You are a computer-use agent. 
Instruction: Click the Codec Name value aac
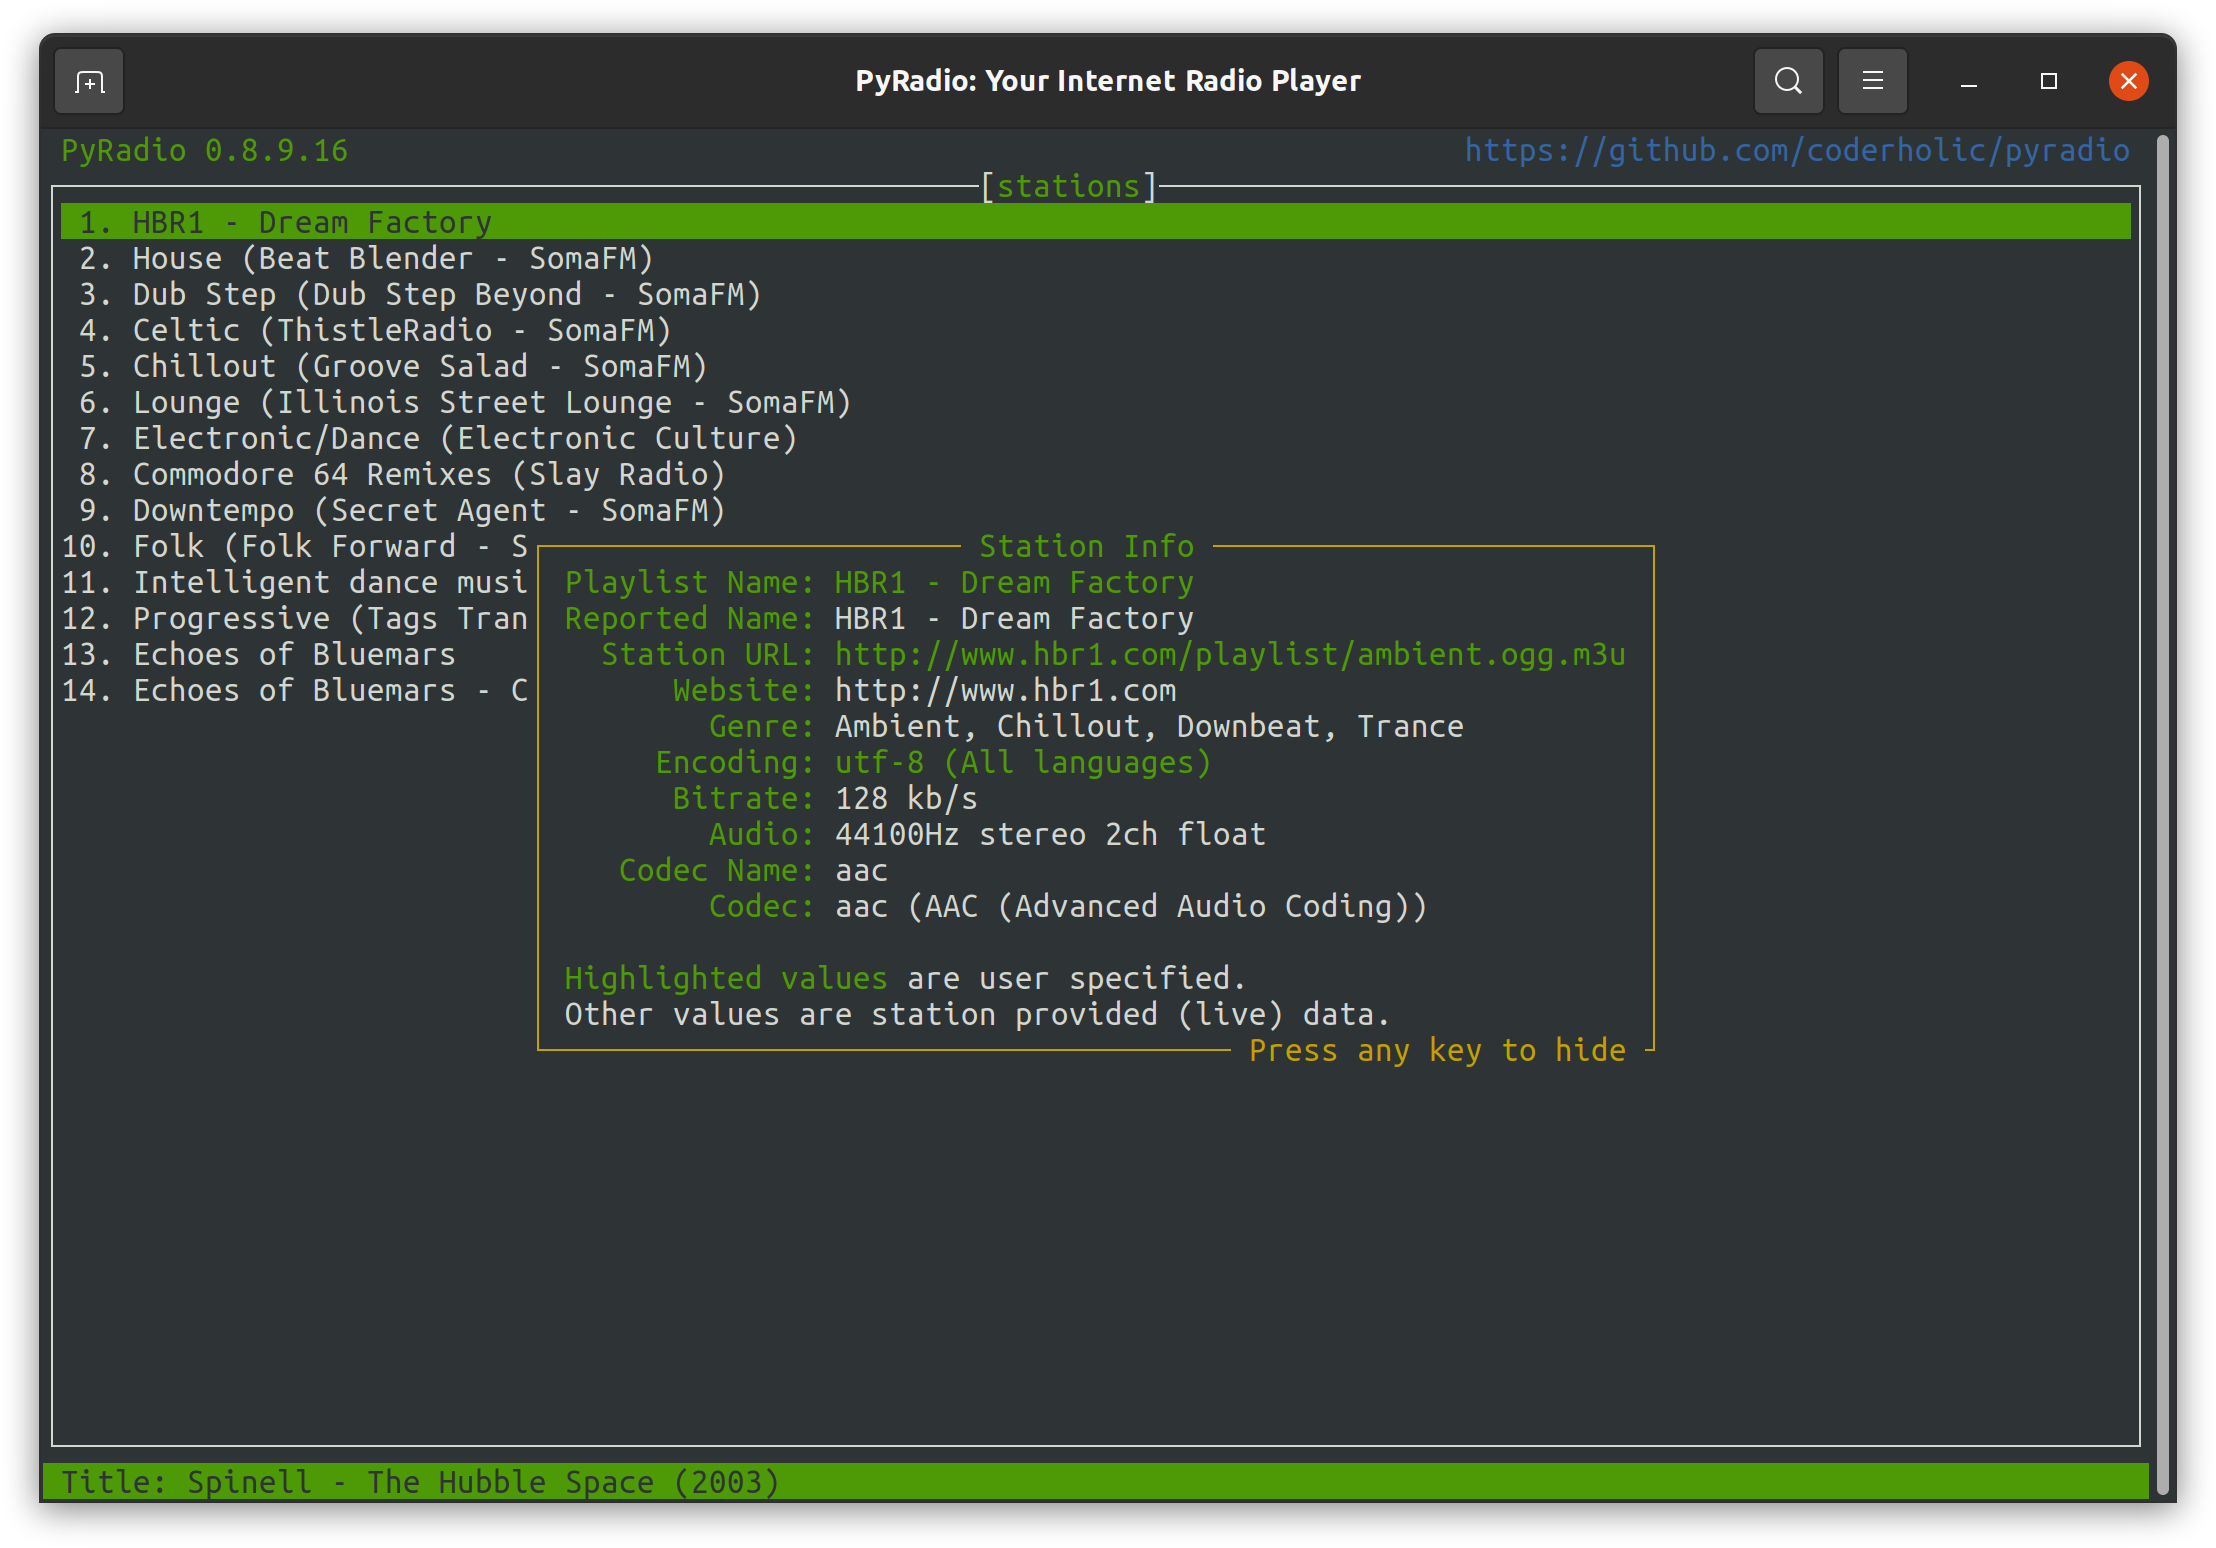[861, 870]
